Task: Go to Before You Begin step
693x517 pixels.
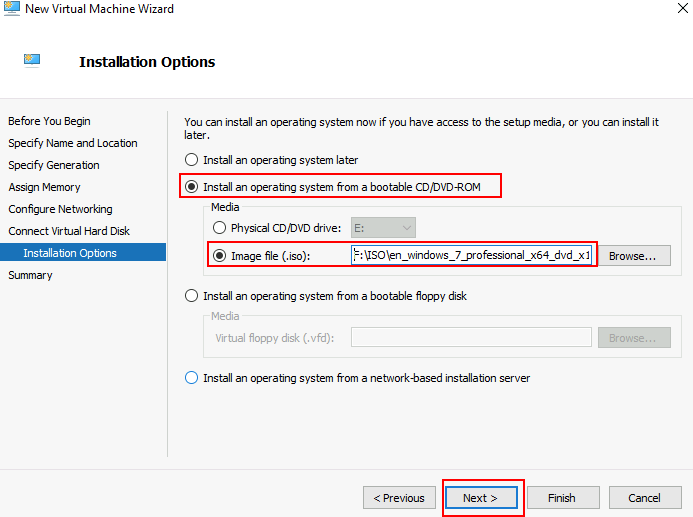Action: pos(49,121)
